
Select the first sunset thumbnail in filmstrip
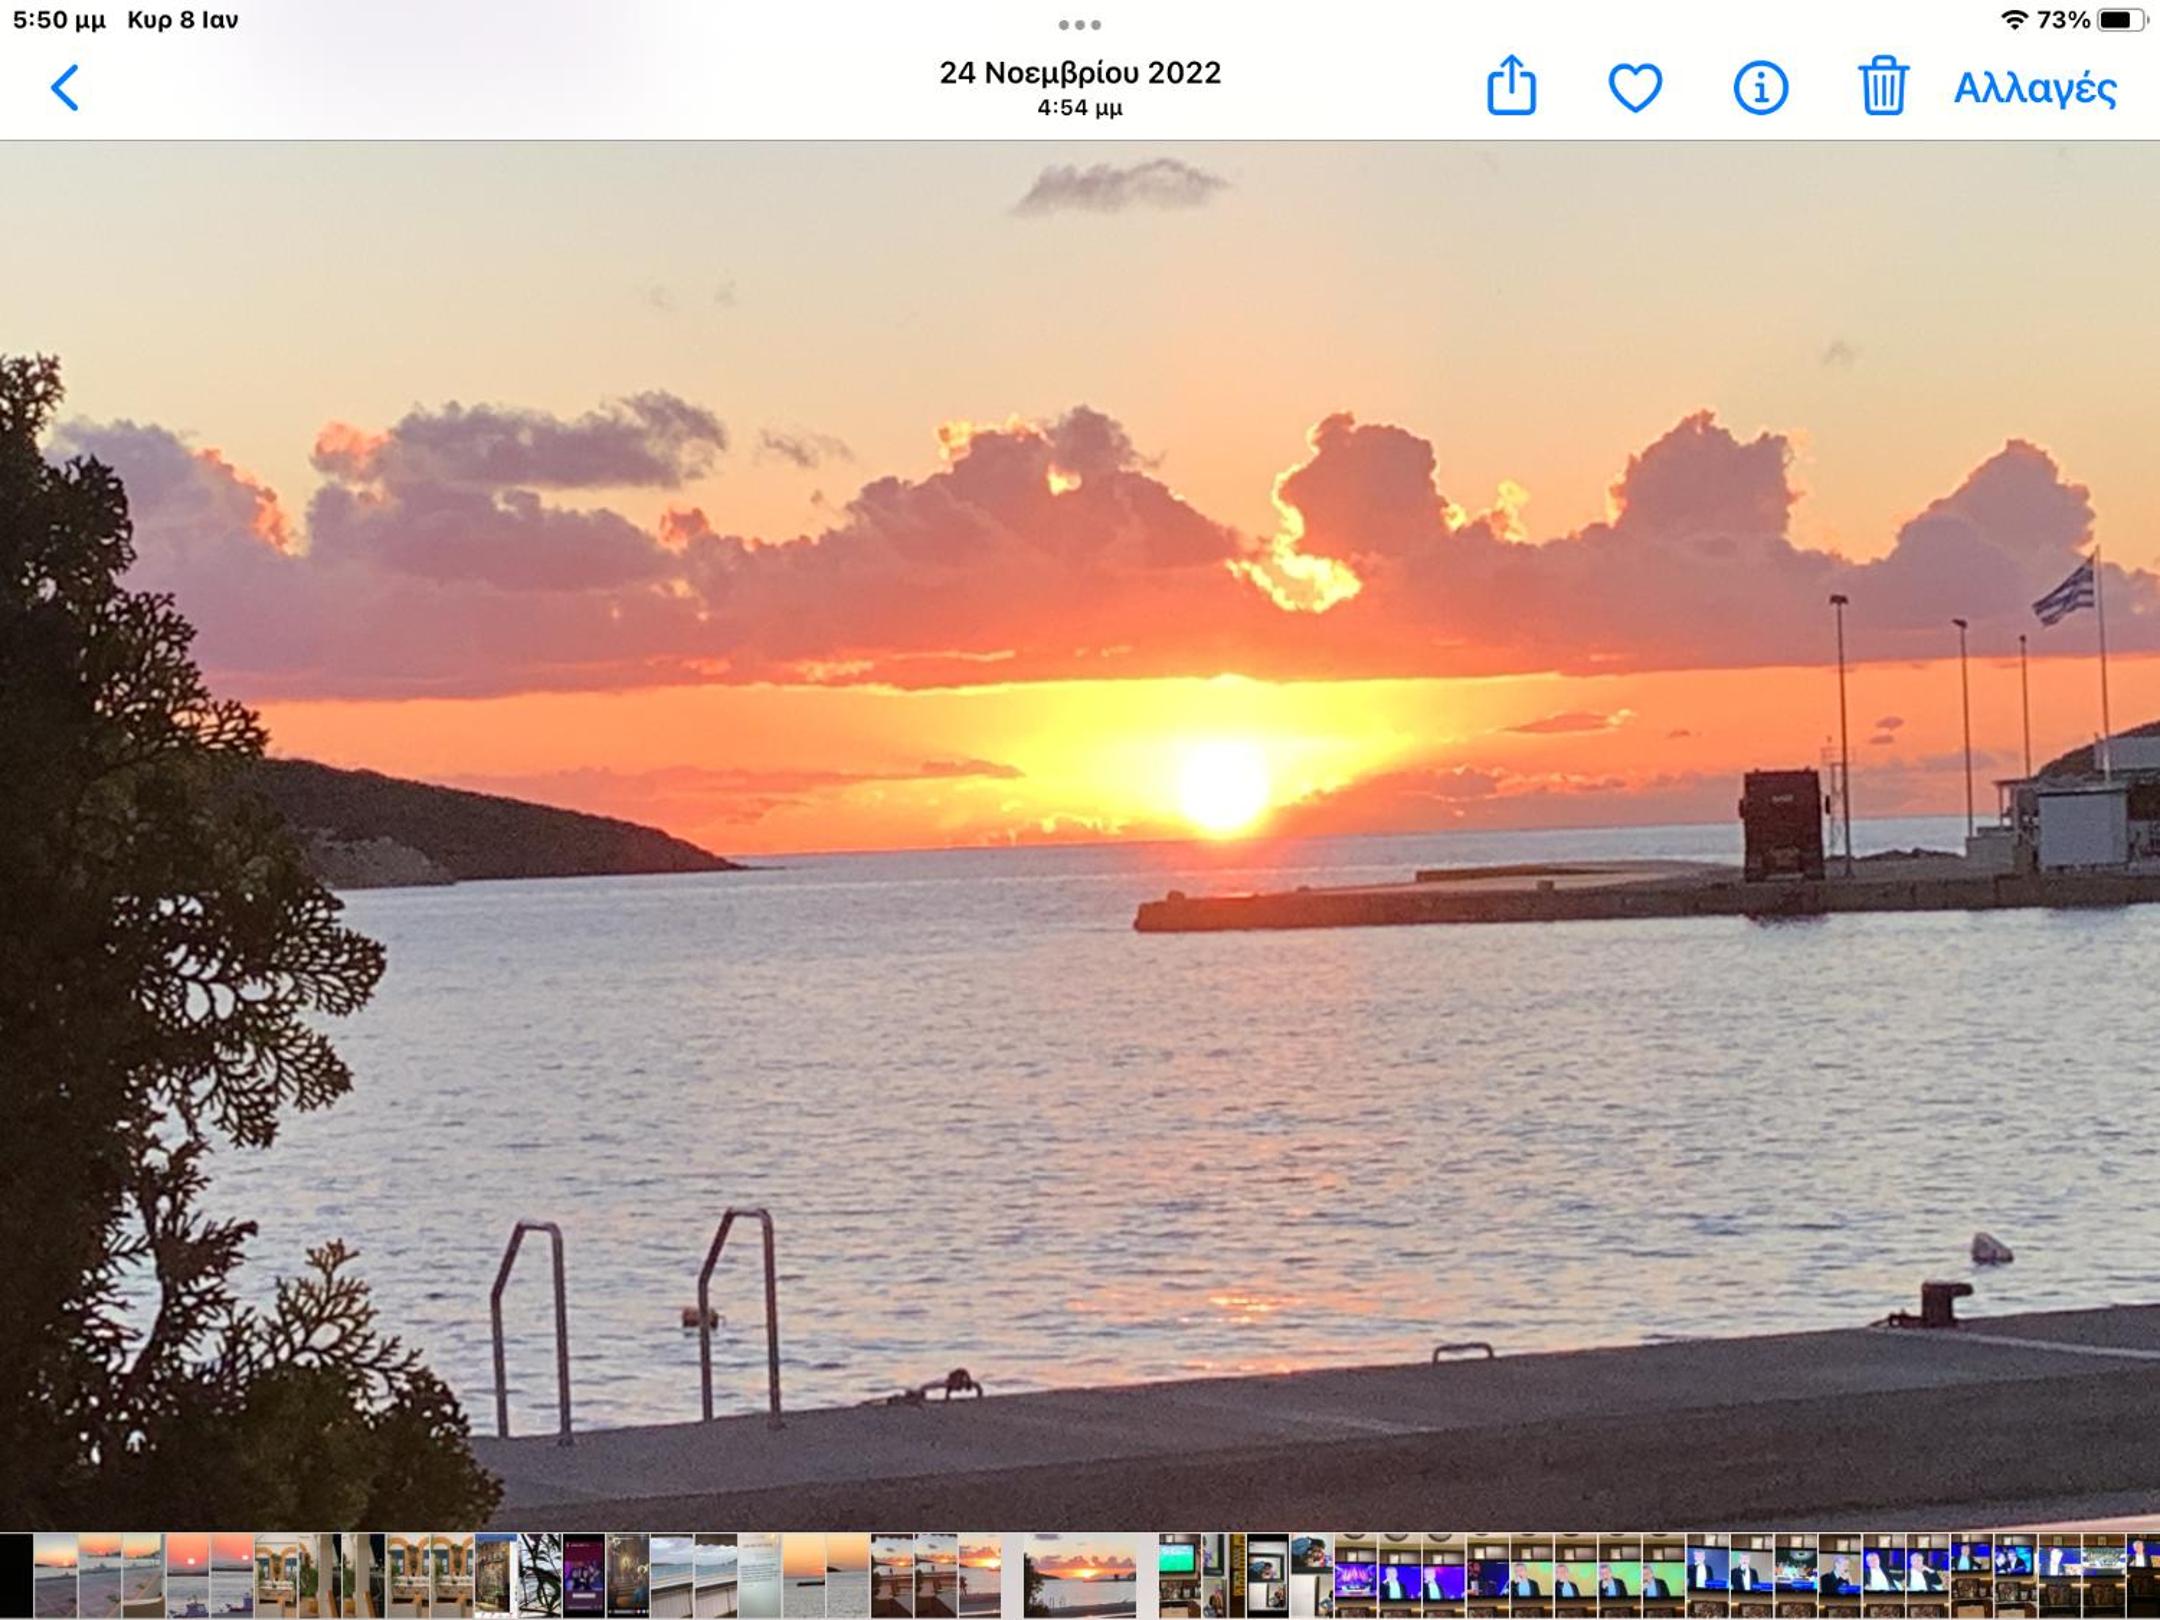pyautogui.click(x=56, y=1575)
